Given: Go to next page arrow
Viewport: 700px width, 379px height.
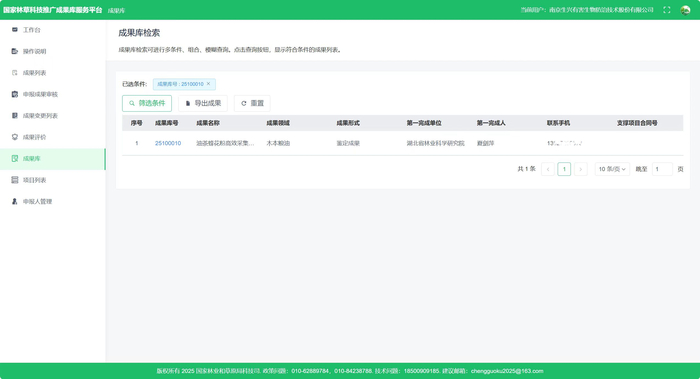Looking at the screenshot, I should click(580, 169).
